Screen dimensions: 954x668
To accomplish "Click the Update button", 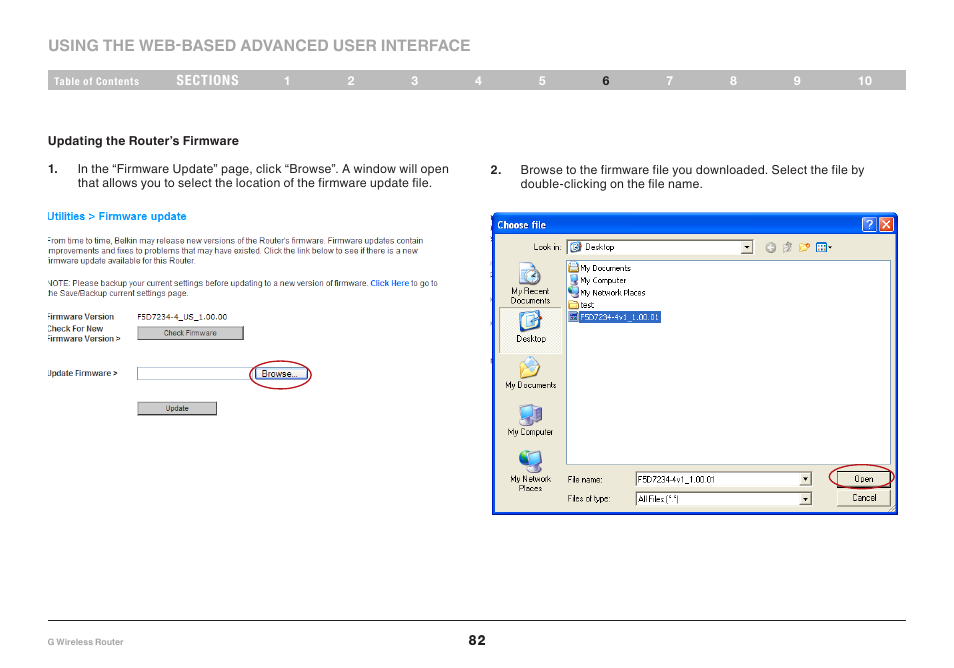I will pyautogui.click(x=177, y=408).
